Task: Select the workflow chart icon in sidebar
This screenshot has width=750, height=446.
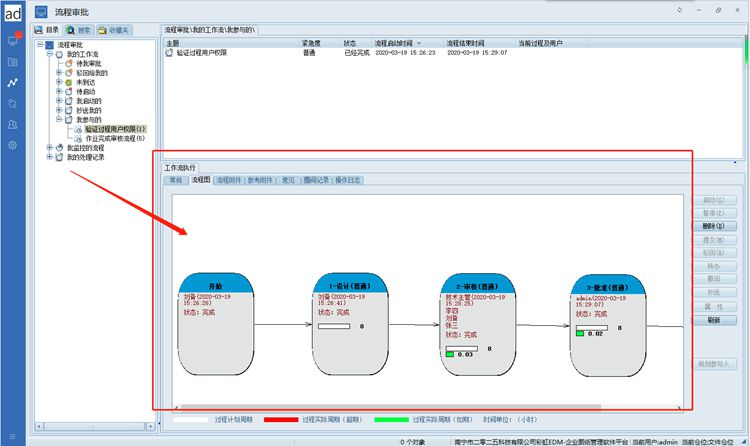Action: 13,82
